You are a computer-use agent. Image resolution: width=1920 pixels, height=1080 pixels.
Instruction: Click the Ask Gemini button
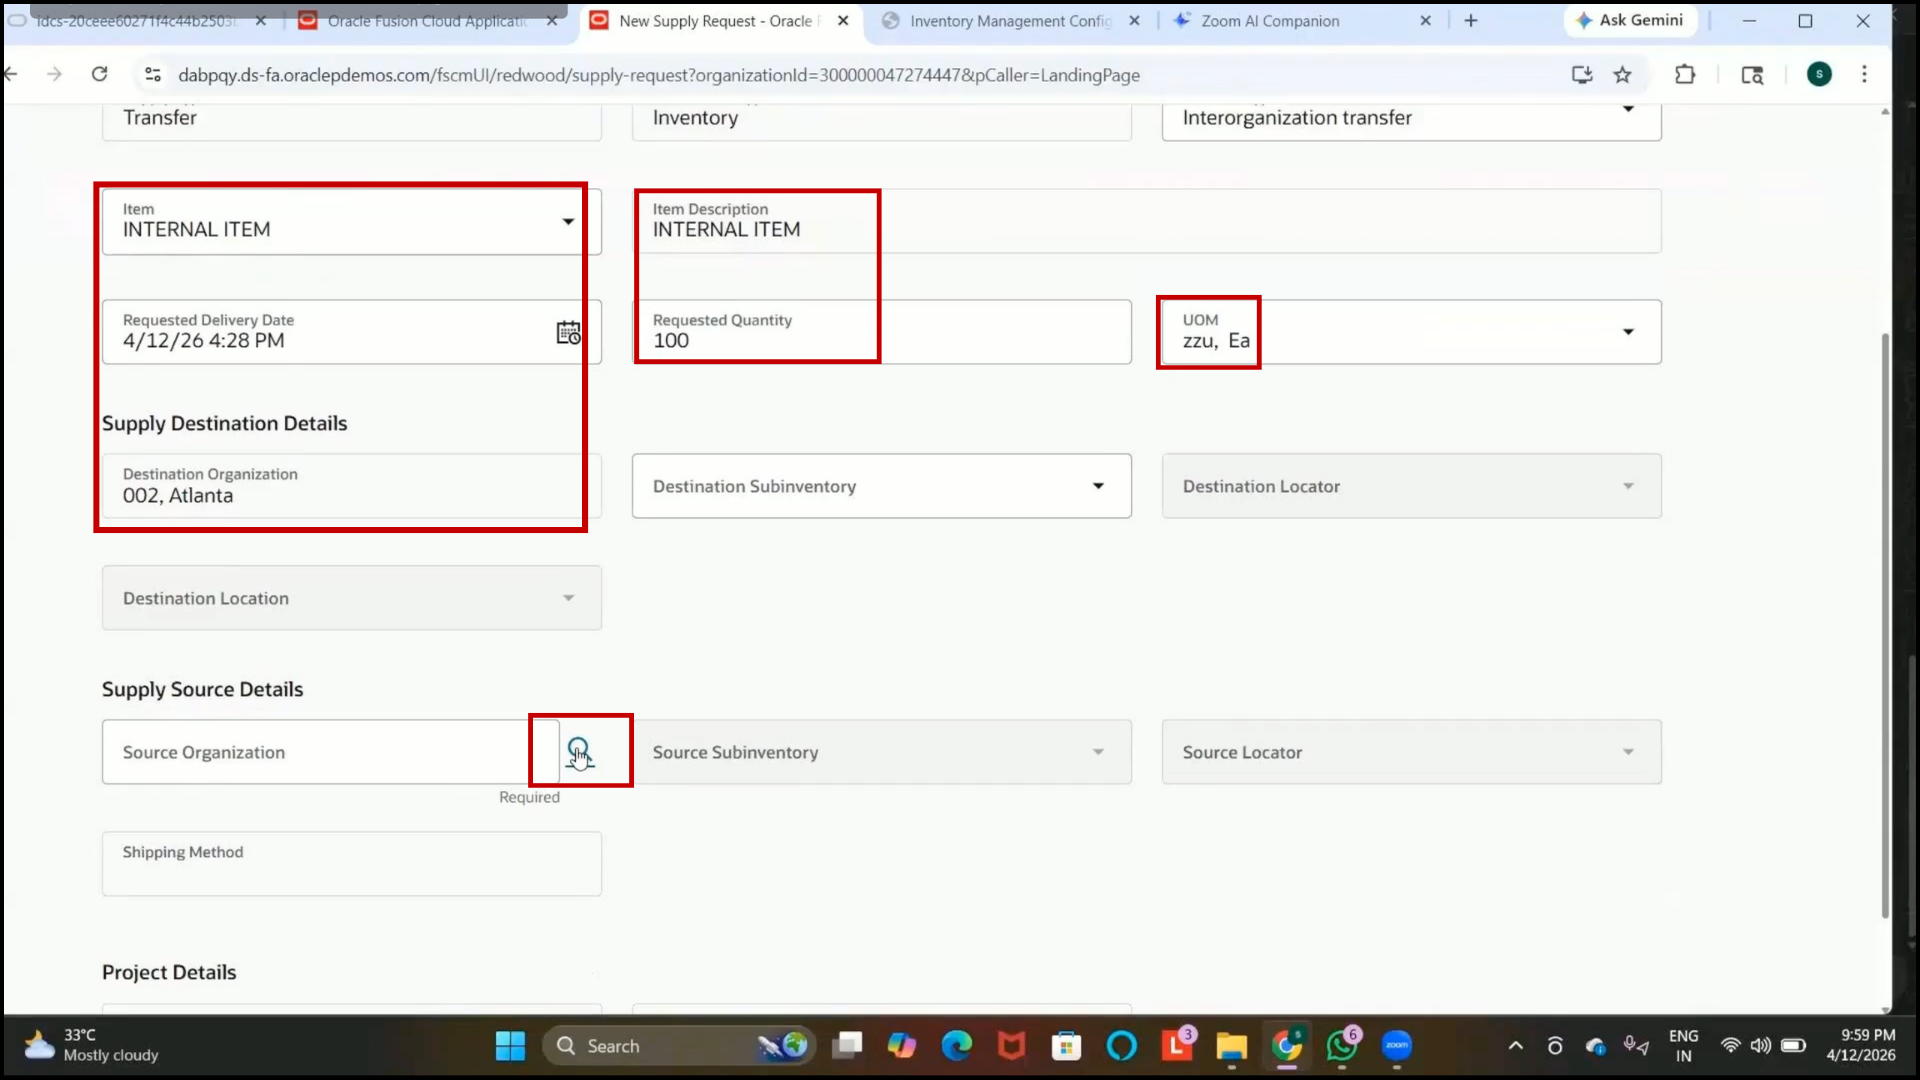click(1630, 20)
